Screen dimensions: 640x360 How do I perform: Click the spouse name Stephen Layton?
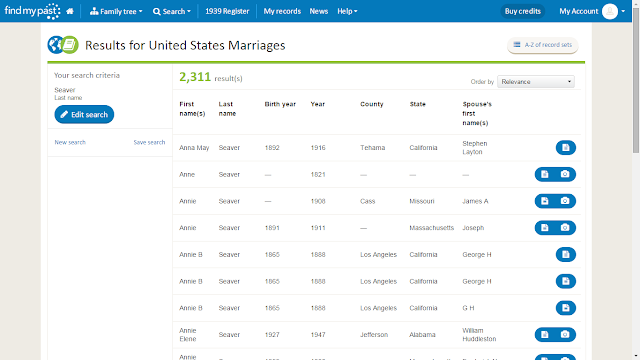pyautogui.click(x=475, y=148)
